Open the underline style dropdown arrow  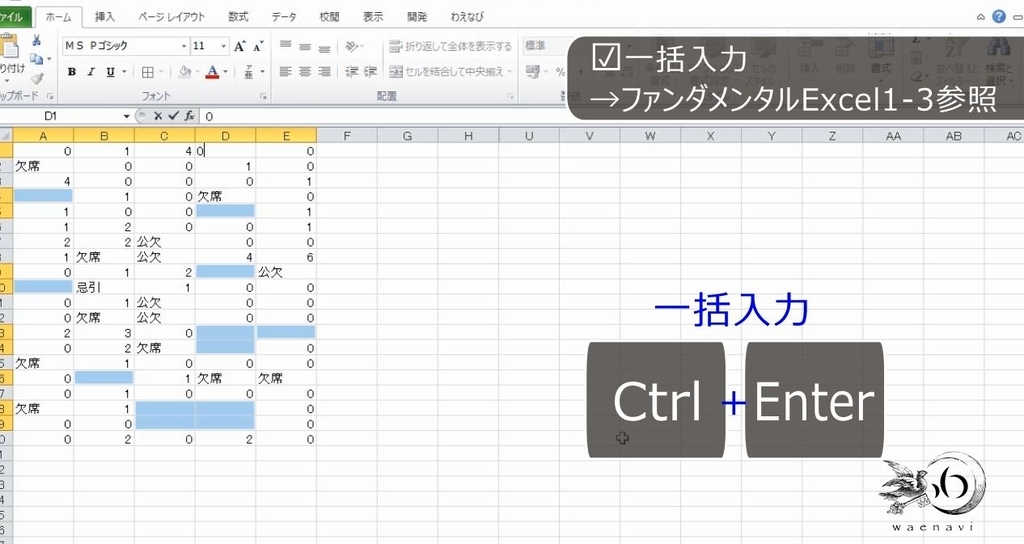coord(124,72)
